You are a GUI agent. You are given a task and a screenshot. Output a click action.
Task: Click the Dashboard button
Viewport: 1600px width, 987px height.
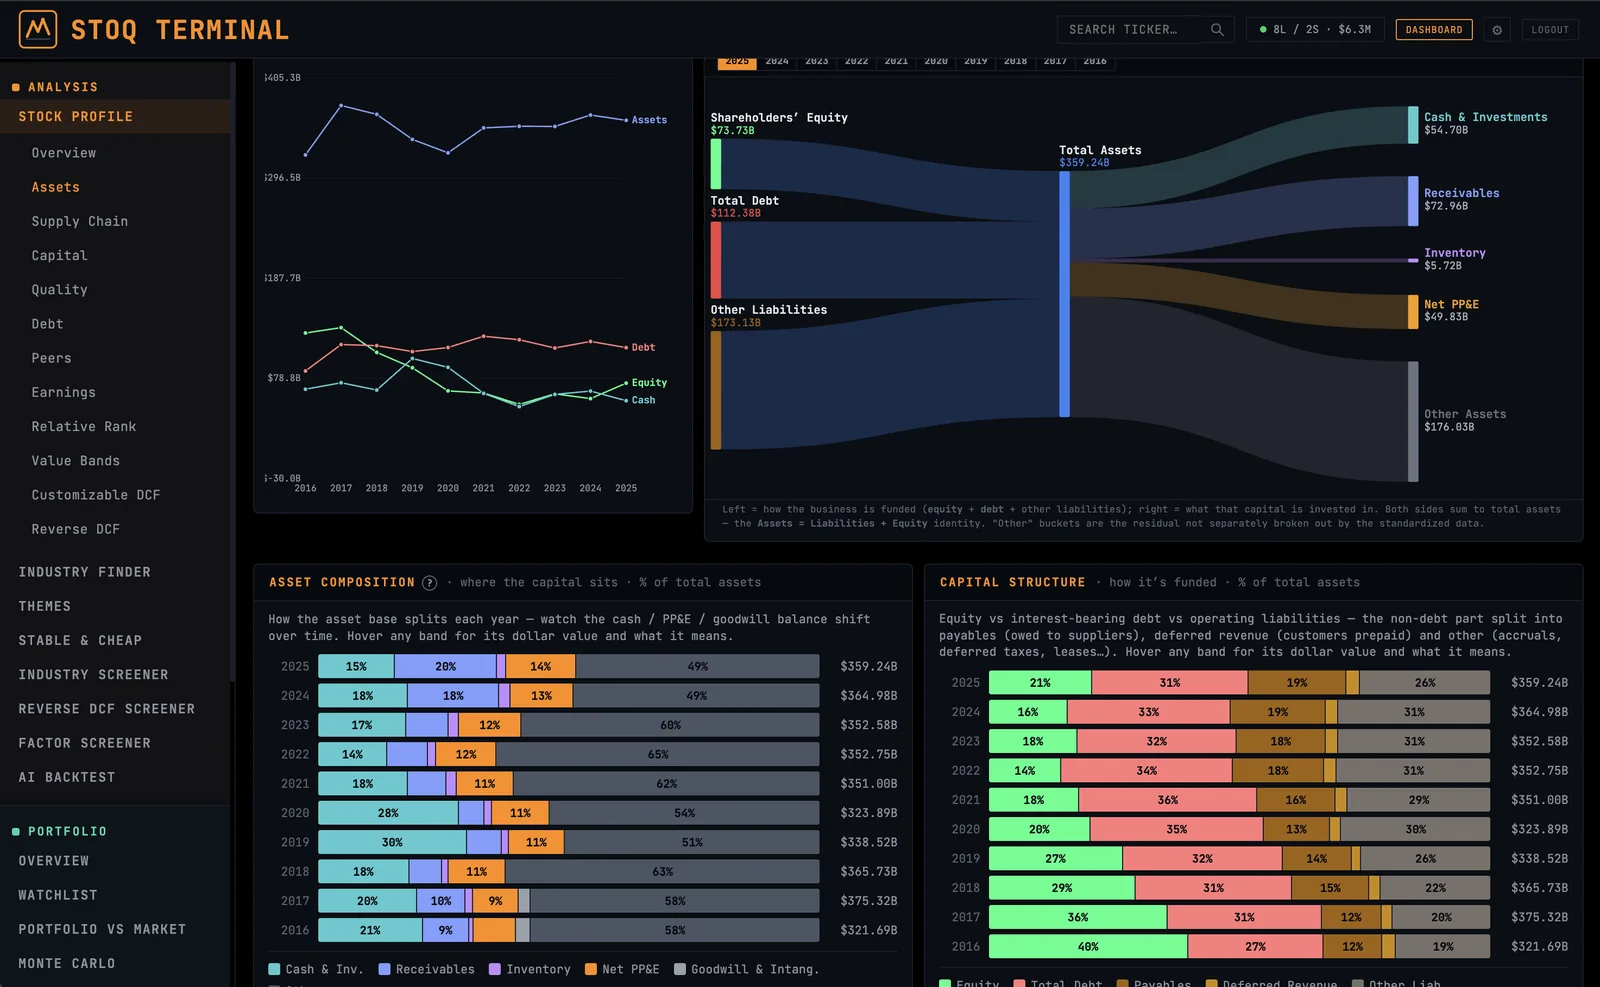1434,30
